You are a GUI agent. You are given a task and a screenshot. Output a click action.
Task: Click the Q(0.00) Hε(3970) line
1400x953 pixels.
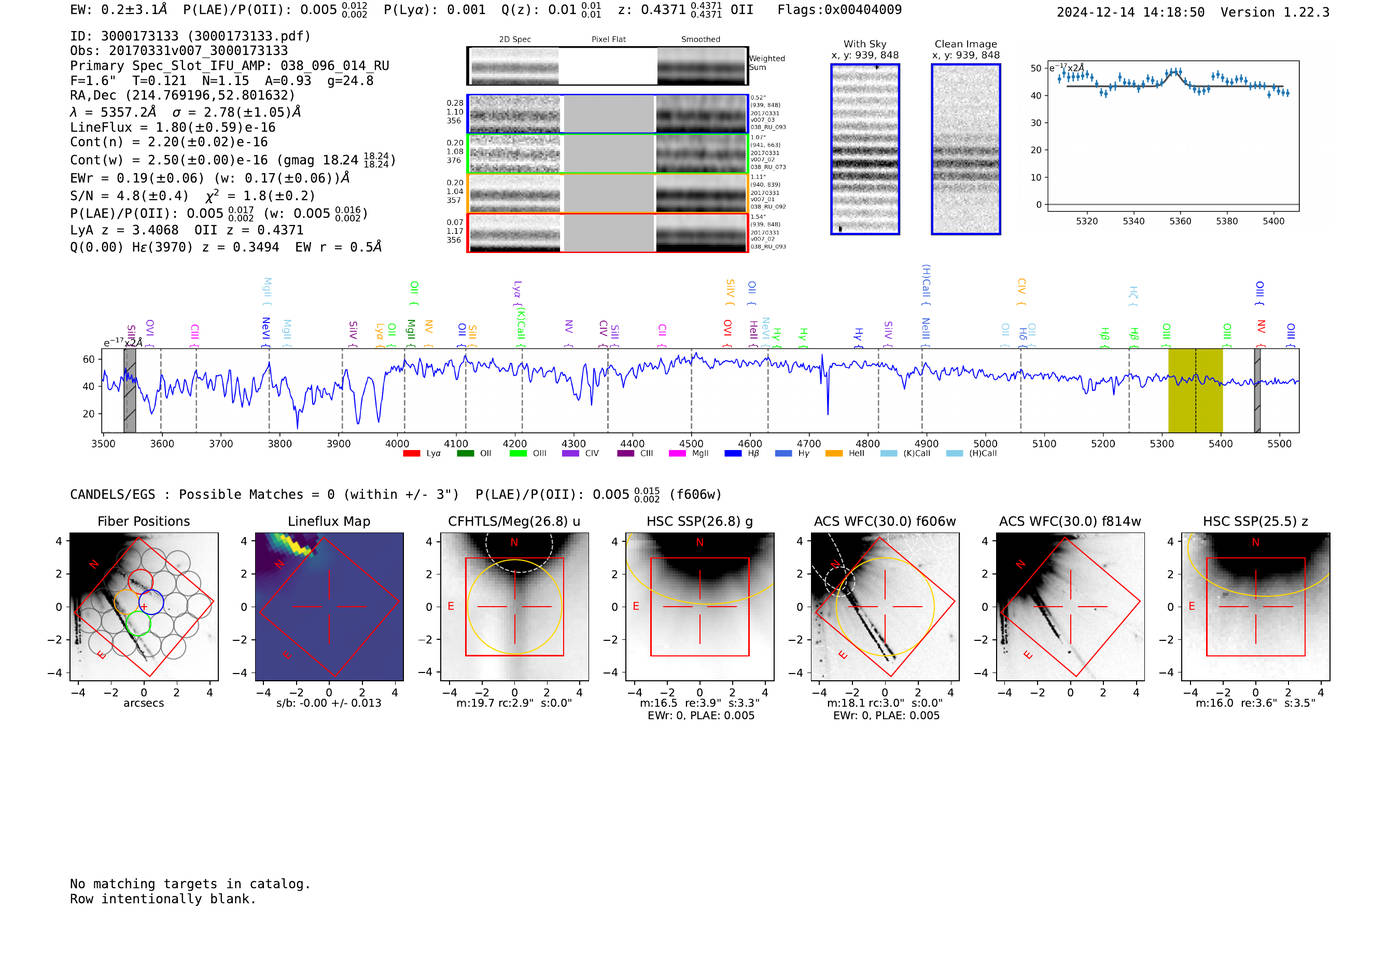(x=226, y=246)
